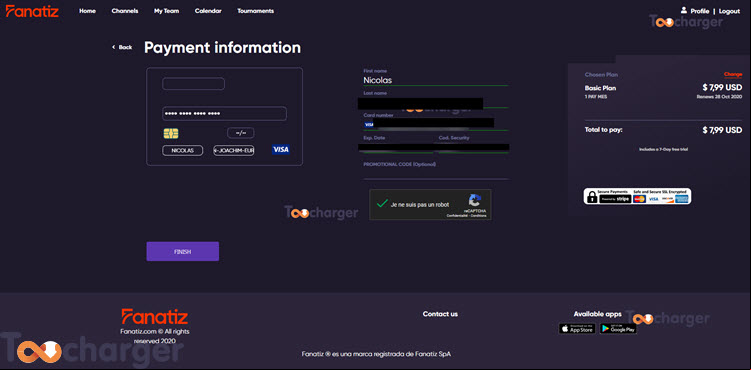Navigate to Tournaments
The height and width of the screenshot is (370, 751).
click(256, 11)
